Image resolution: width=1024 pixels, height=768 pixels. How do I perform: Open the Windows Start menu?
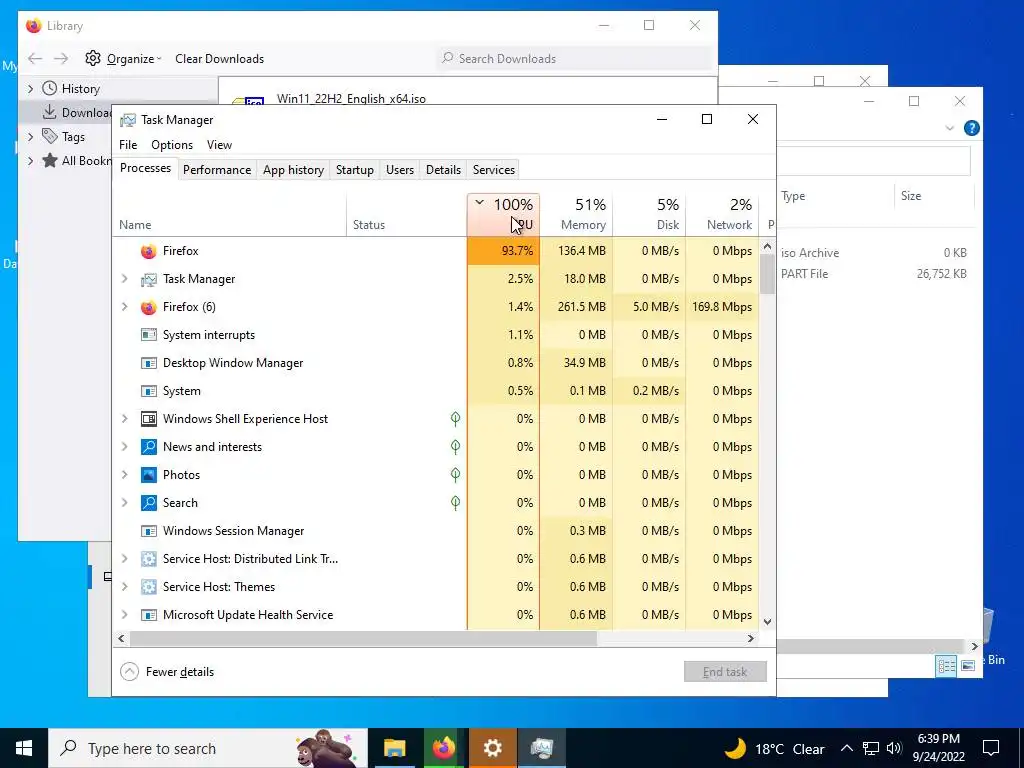pyautogui.click(x=24, y=748)
